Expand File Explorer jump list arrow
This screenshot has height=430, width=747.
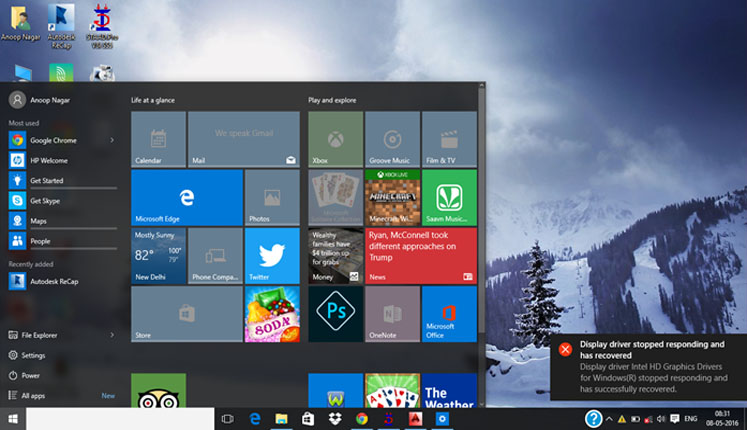[112, 335]
